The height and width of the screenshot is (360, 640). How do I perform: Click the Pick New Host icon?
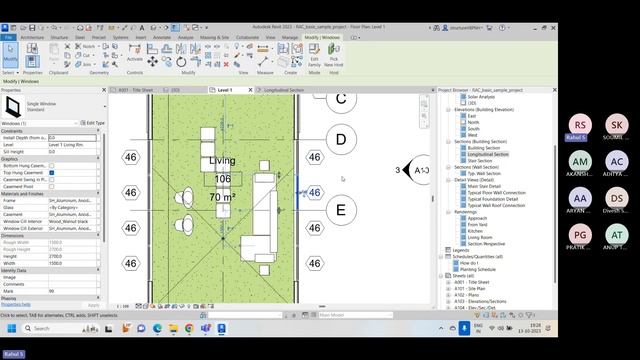point(333,55)
